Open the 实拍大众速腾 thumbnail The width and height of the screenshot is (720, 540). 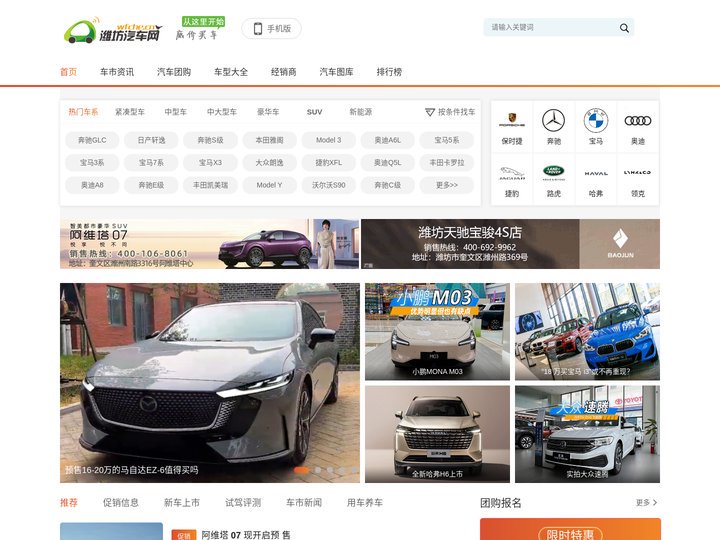(587, 434)
